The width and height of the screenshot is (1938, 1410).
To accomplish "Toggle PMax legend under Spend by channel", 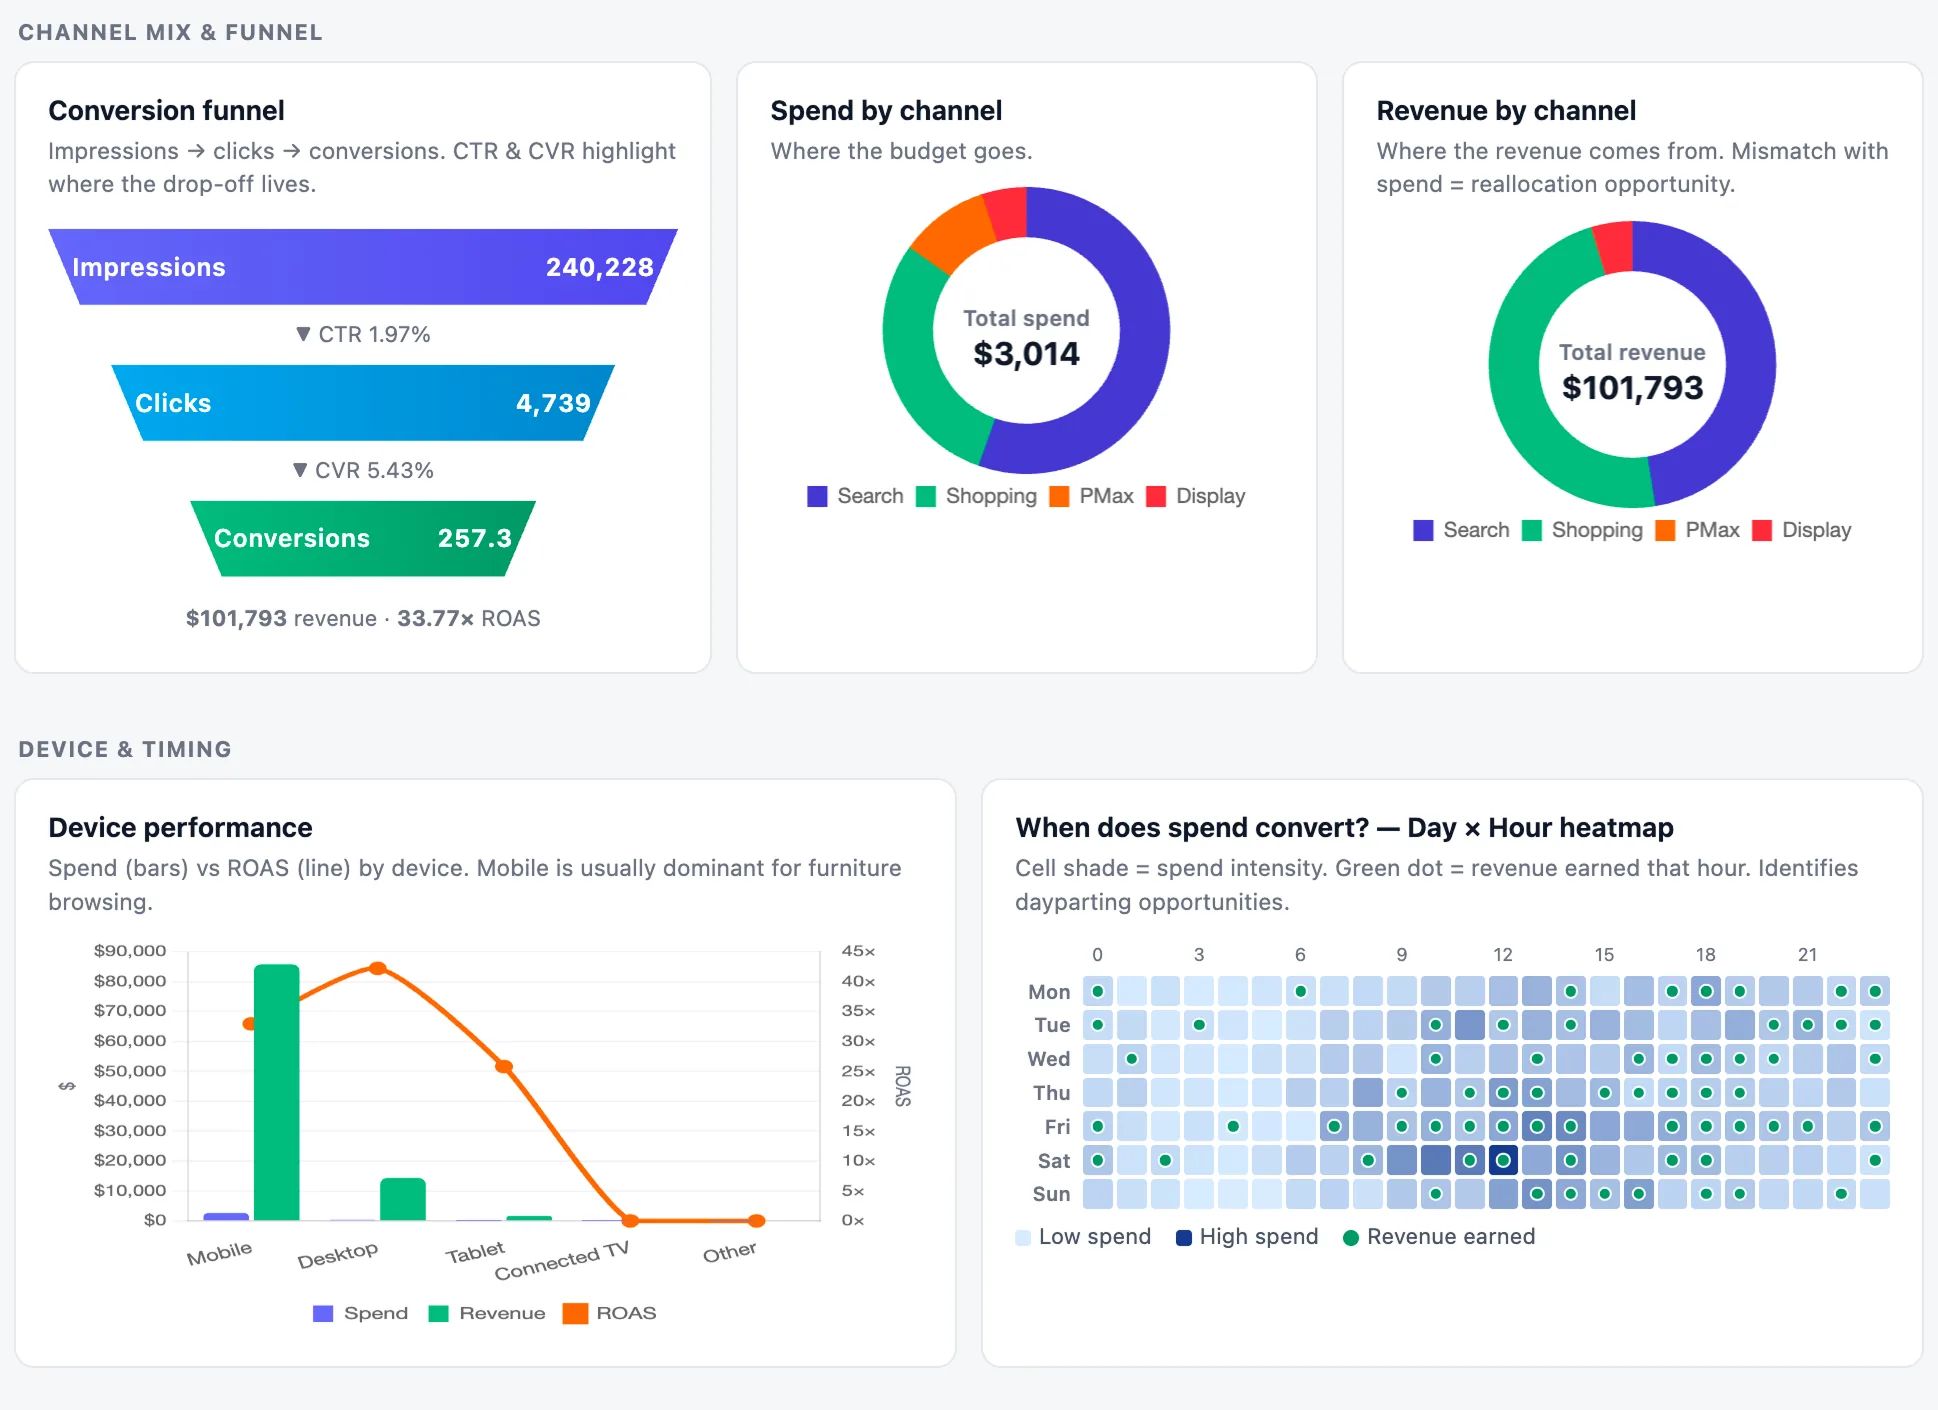I will tap(1091, 496).
